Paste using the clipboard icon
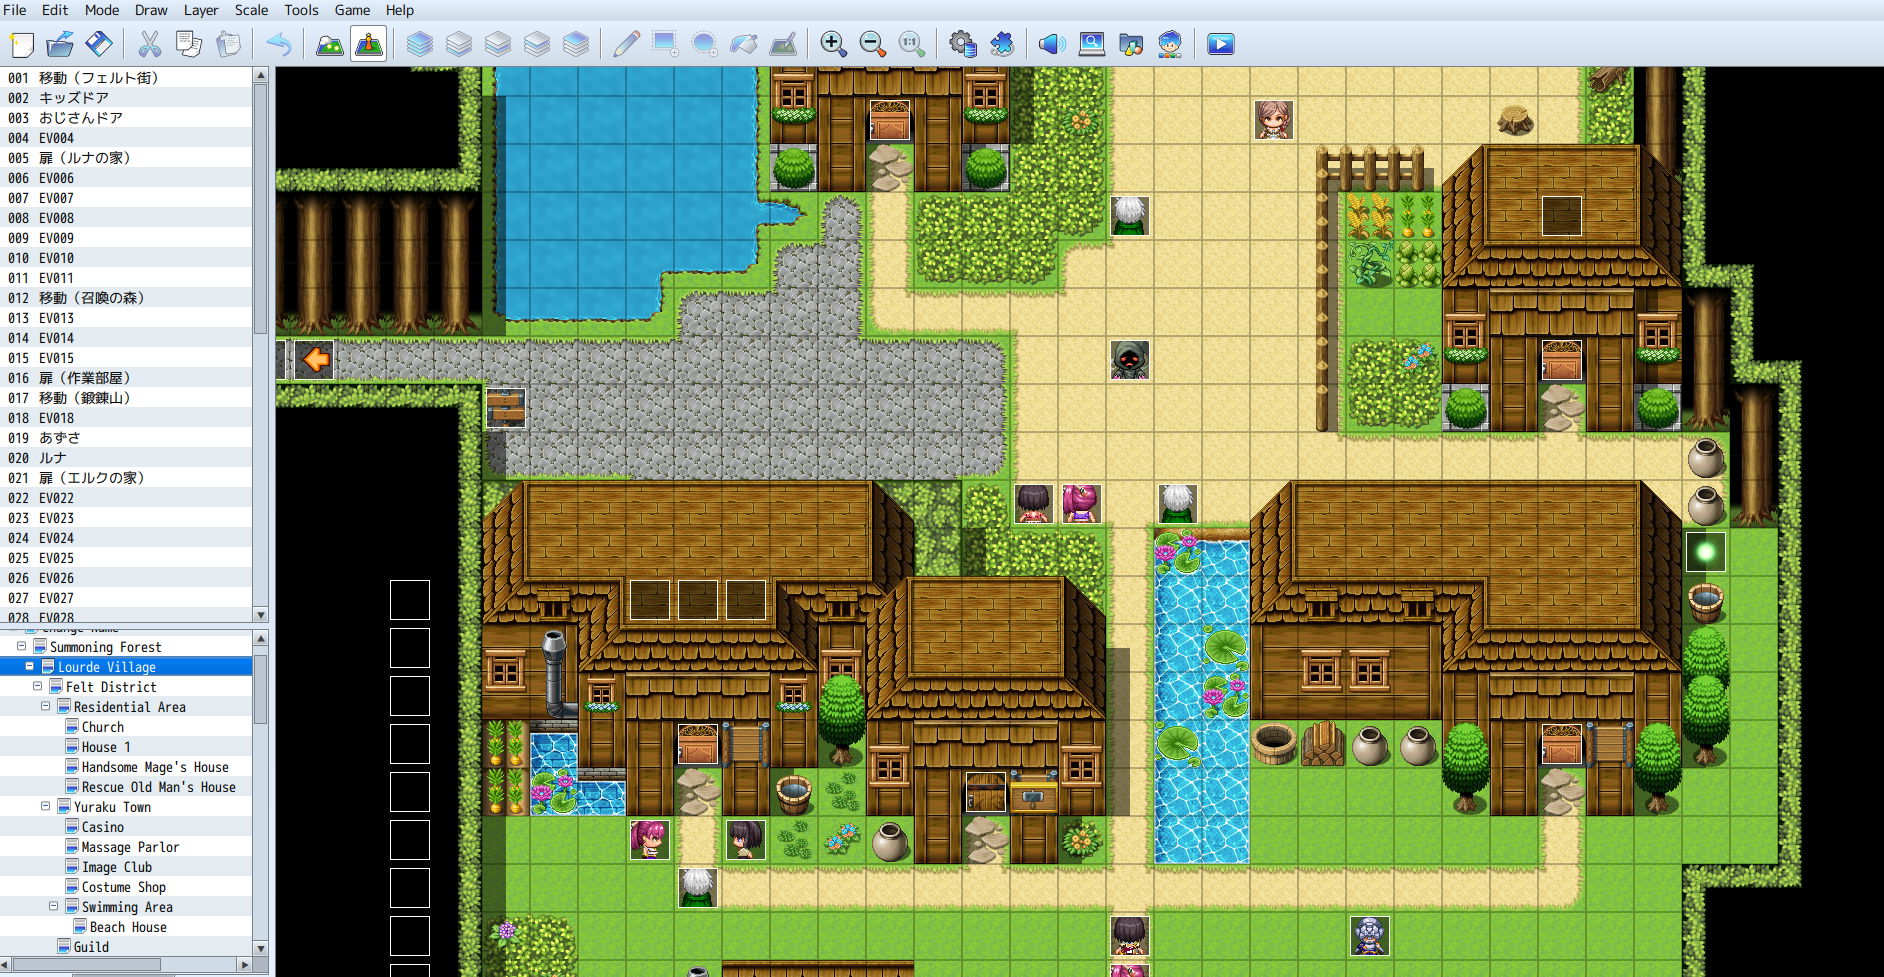1884x977 pixels. click(228, 44)
